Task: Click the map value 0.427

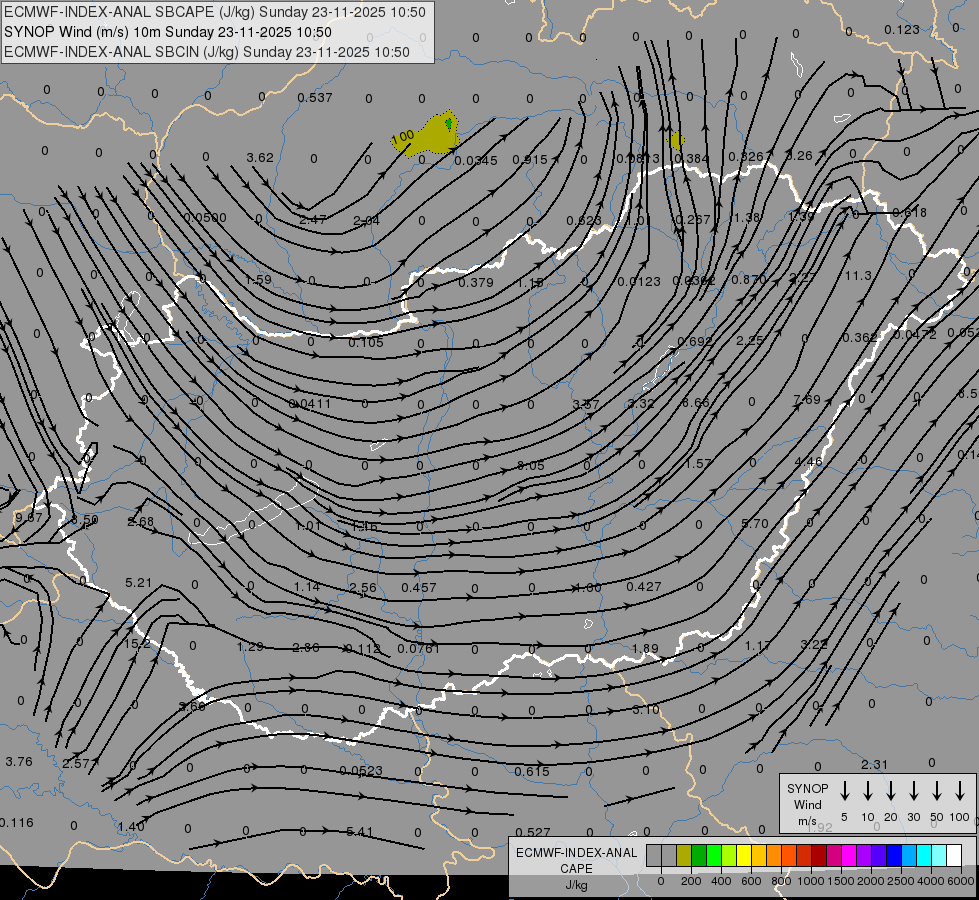Action: click(x=644, y=586)
